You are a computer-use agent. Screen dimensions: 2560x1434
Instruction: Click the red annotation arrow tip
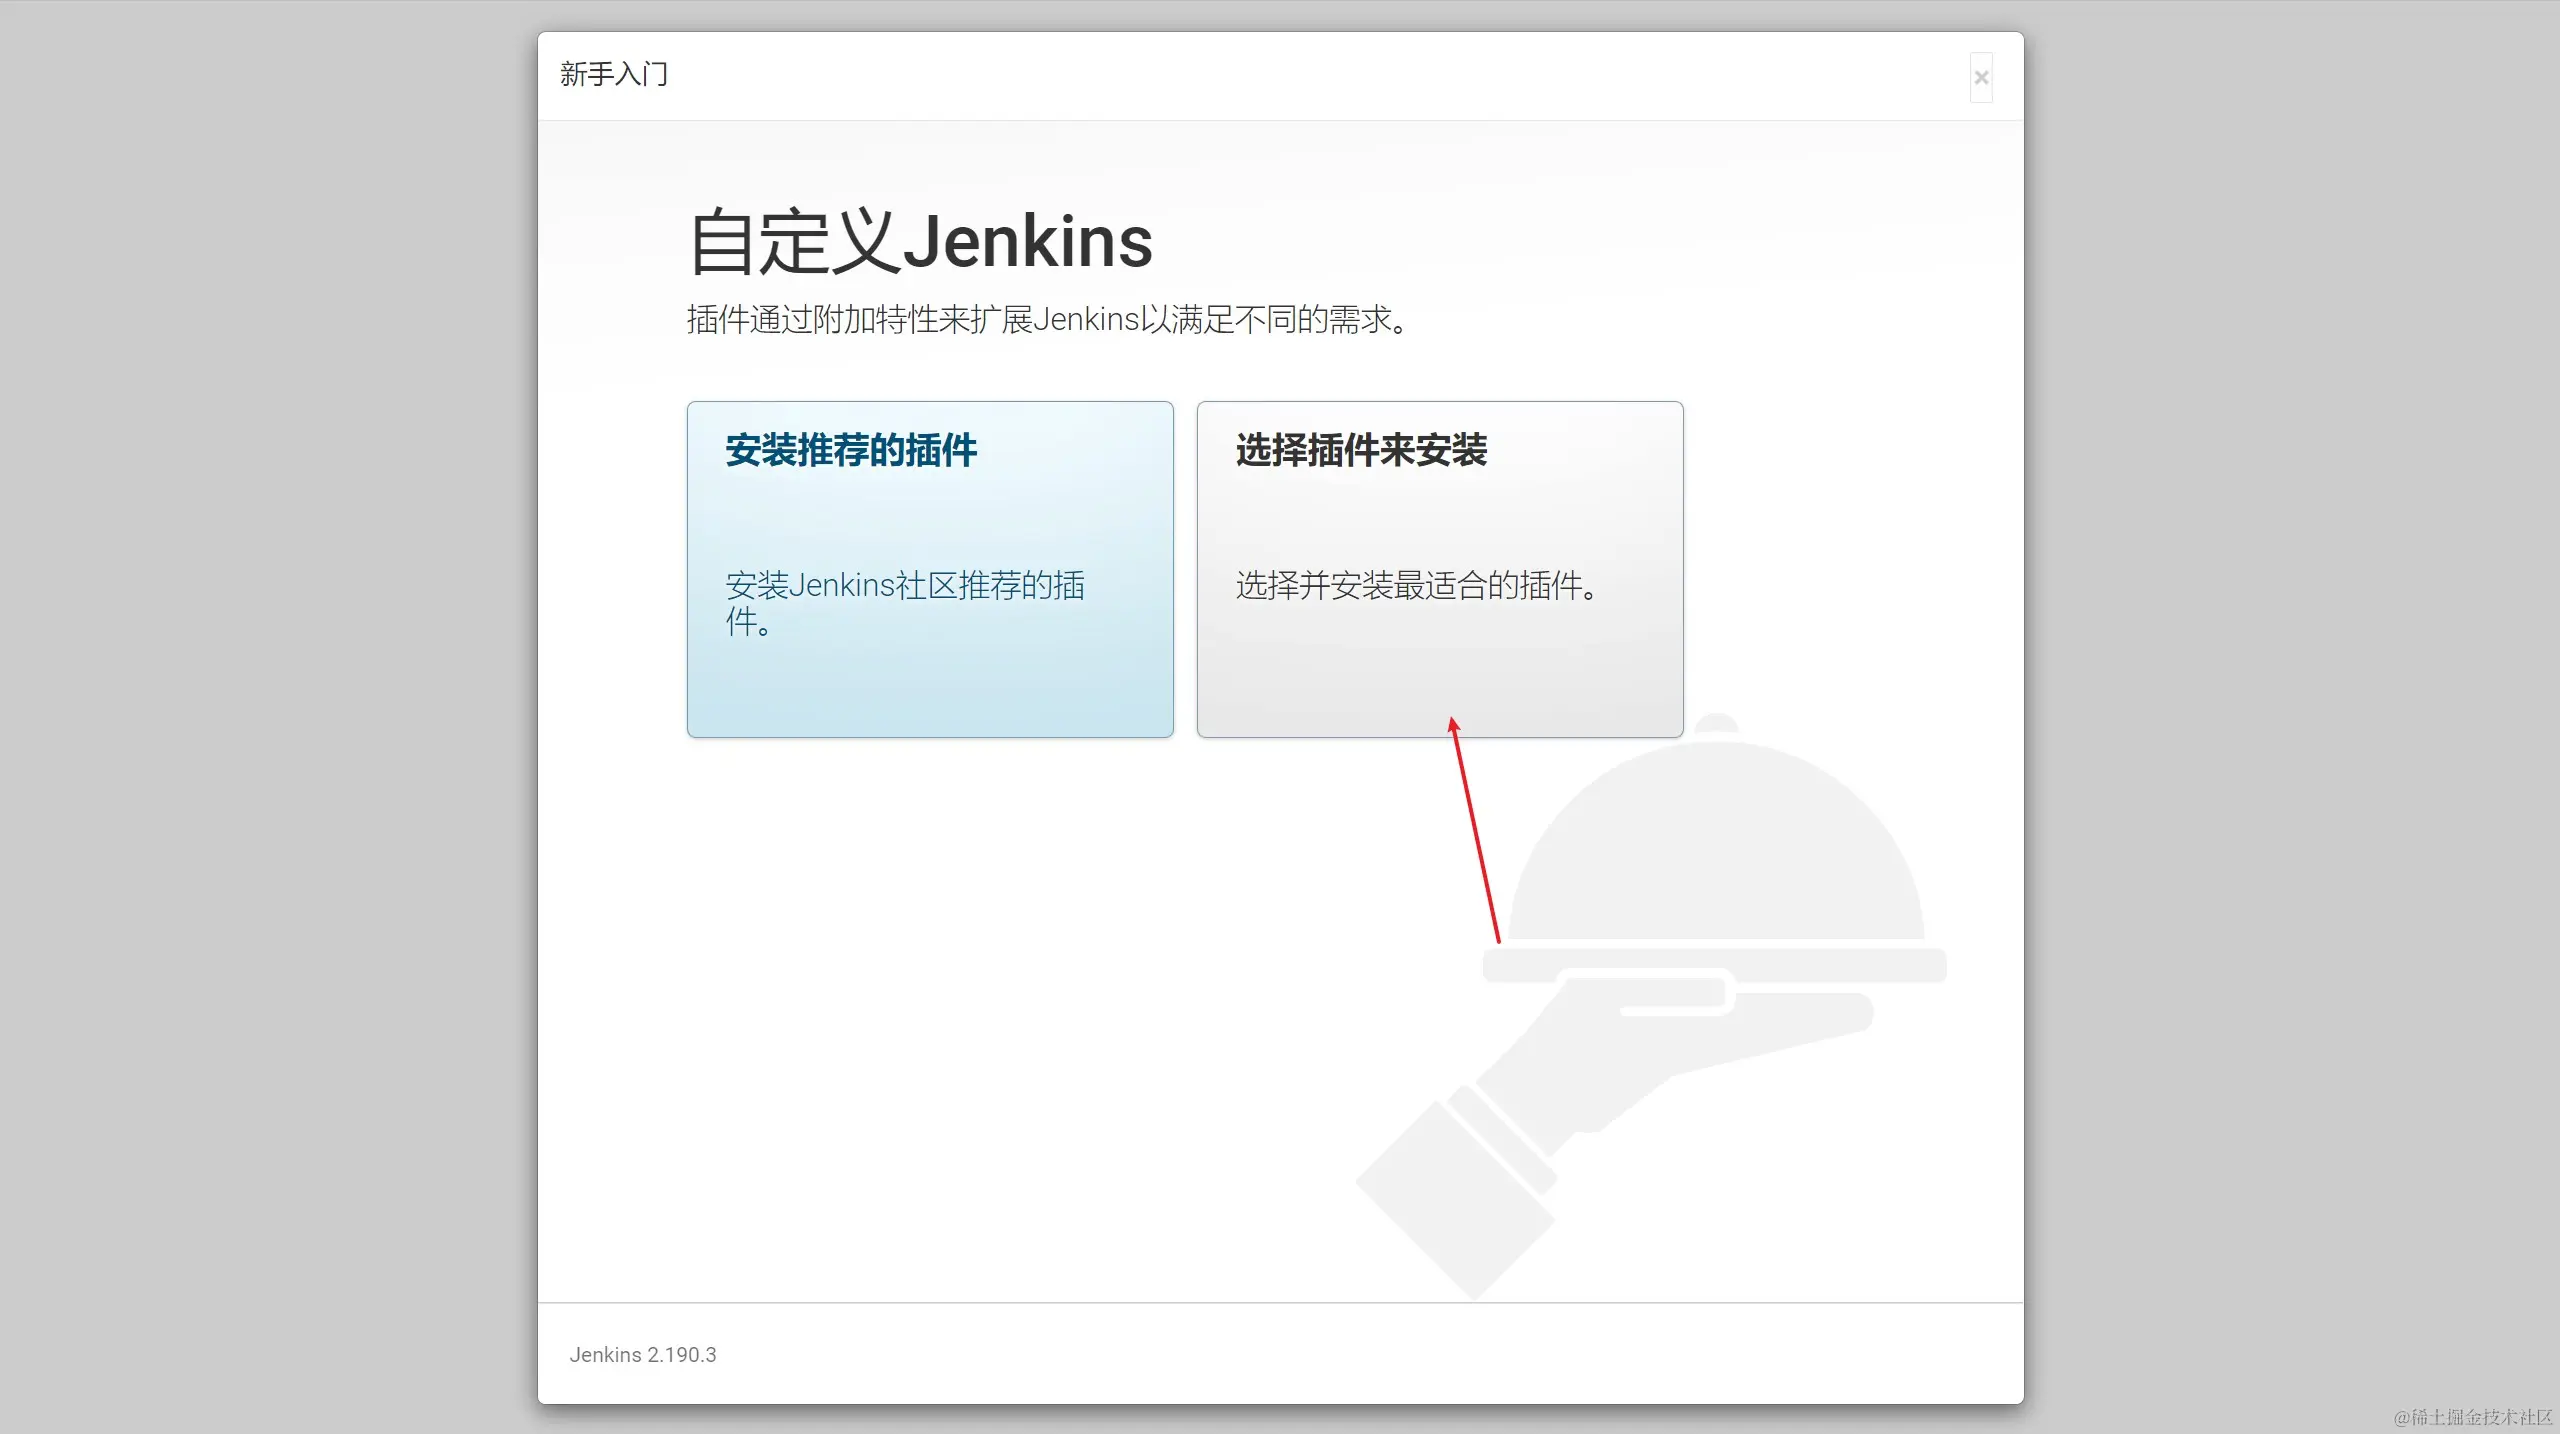[1453, 720]
